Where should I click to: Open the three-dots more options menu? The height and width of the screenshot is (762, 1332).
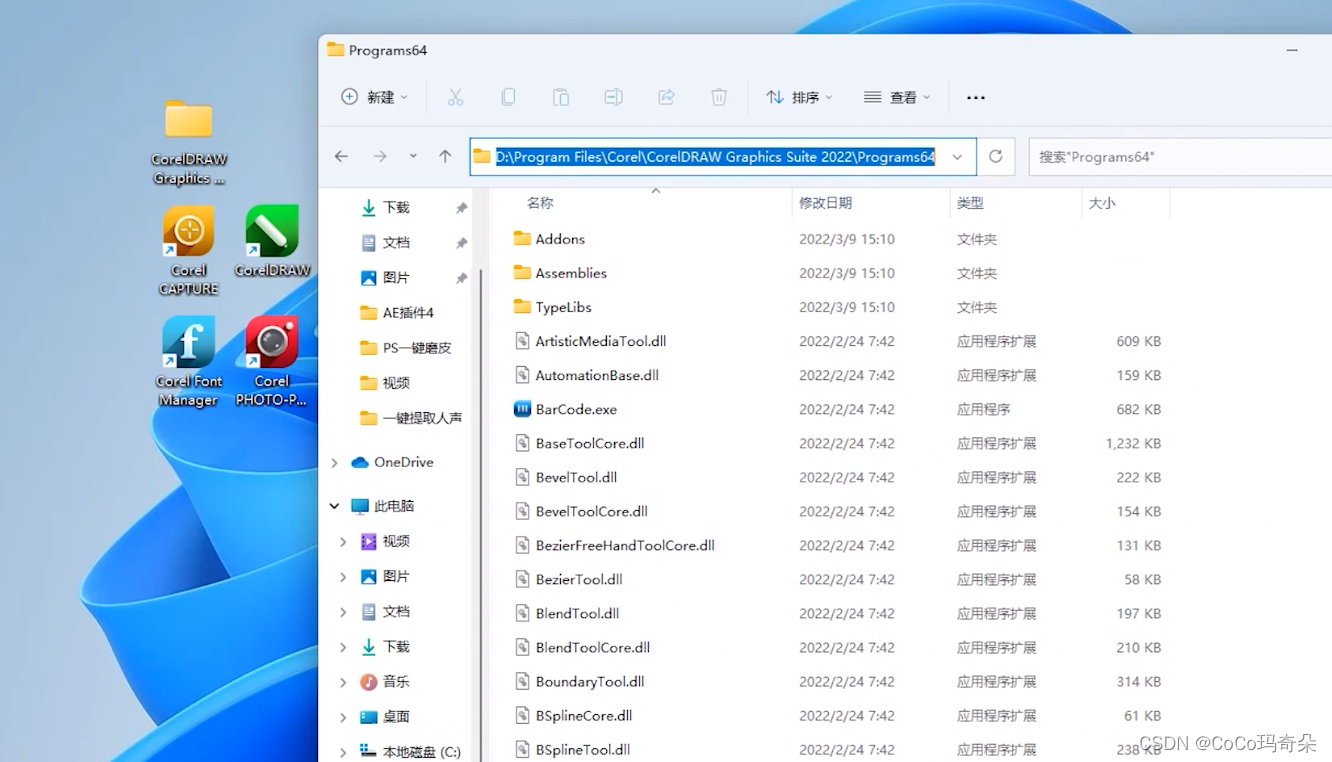(976, 97)
